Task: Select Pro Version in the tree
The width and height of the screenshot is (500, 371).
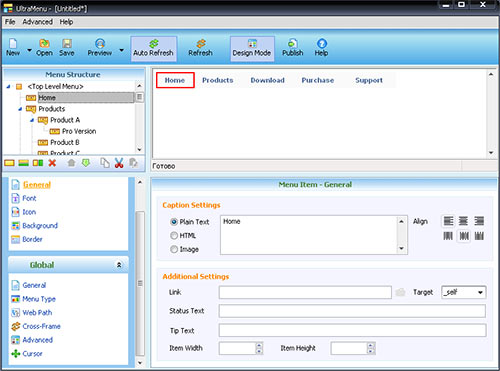Action: [79, 131]
